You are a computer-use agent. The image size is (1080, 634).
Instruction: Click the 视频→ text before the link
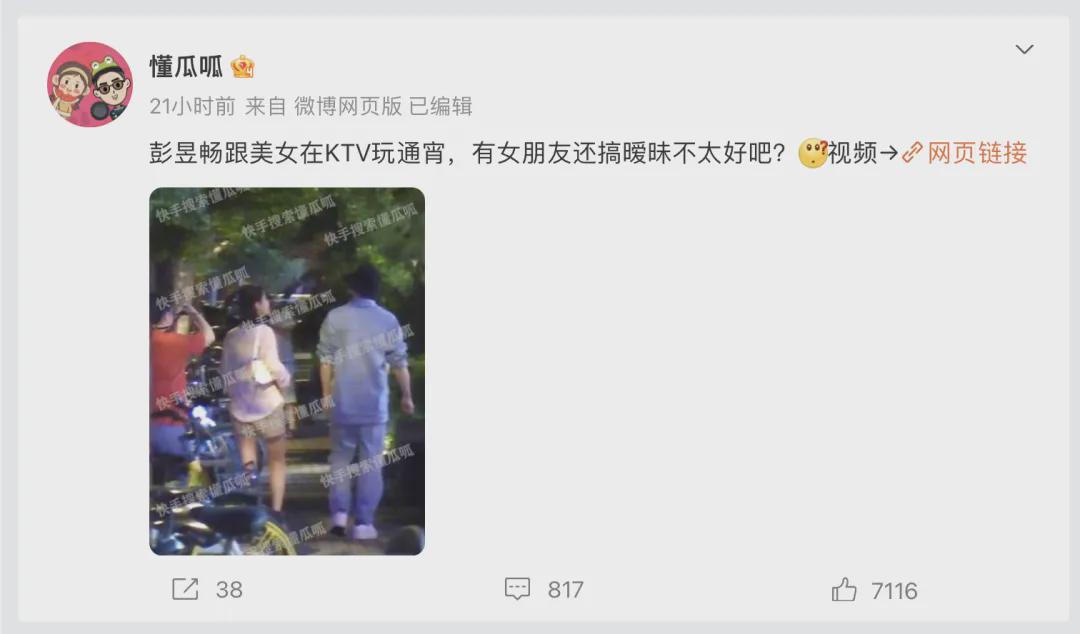pos(864,153)
